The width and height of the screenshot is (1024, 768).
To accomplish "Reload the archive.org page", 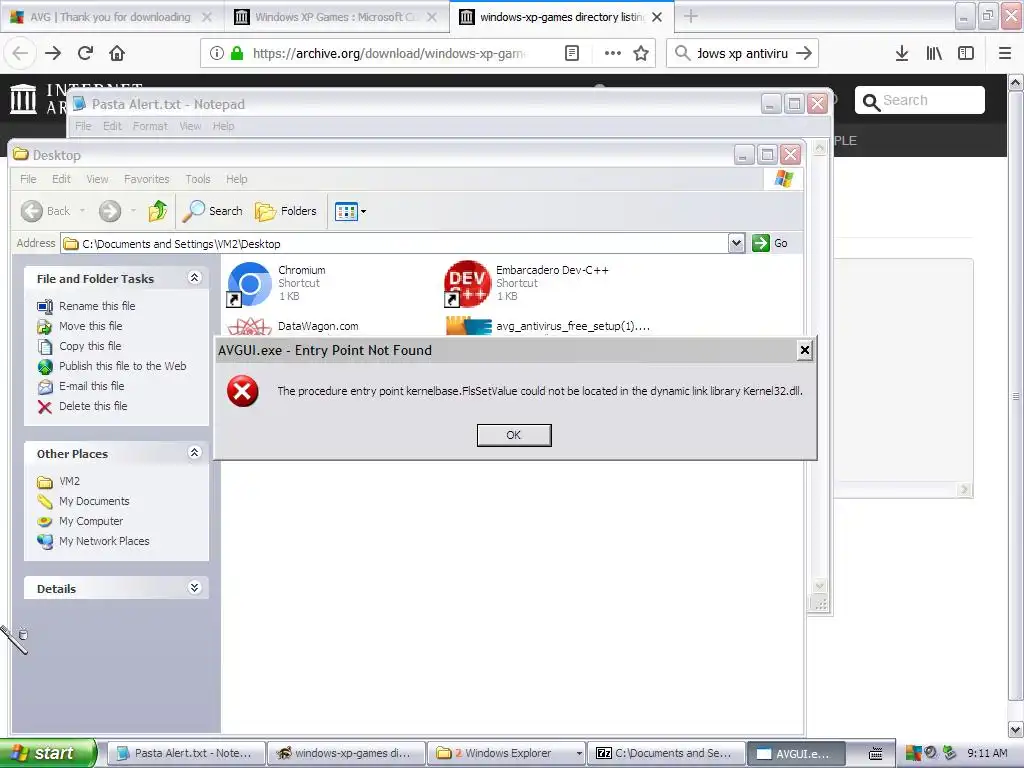I will (85, 53).
